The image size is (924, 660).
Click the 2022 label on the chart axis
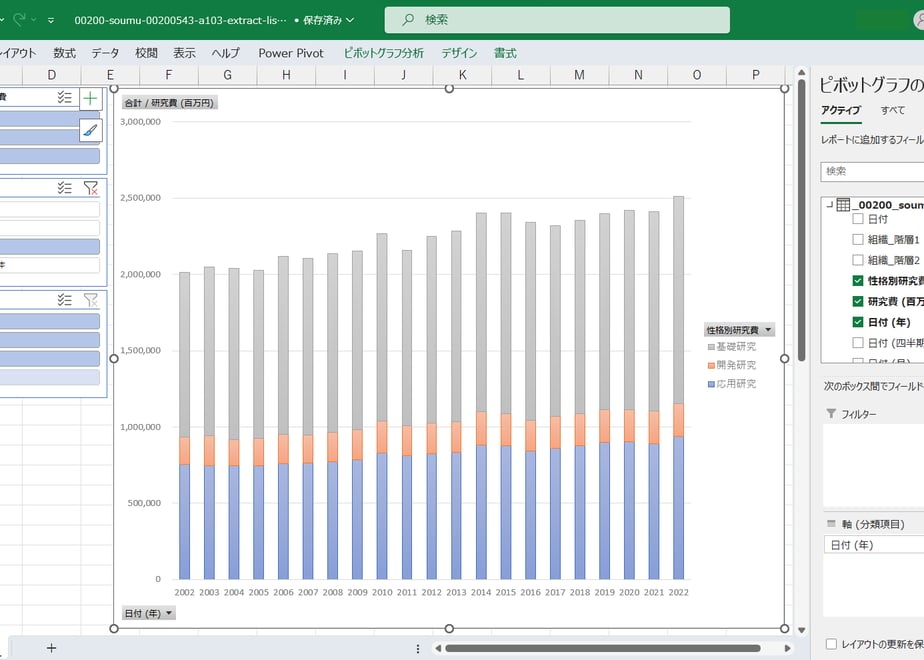click(678, 592)
